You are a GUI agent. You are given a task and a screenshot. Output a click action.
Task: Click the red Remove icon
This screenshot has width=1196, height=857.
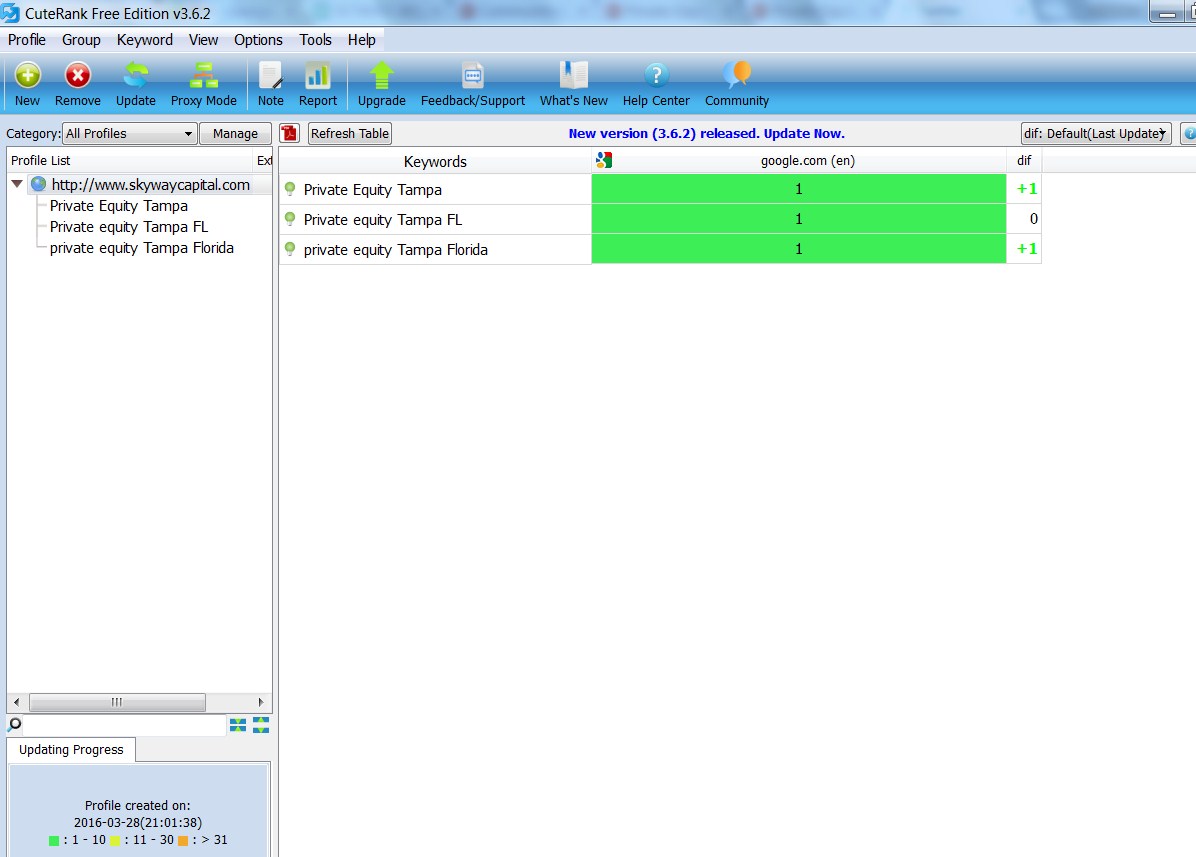click(x=77, y=77)
